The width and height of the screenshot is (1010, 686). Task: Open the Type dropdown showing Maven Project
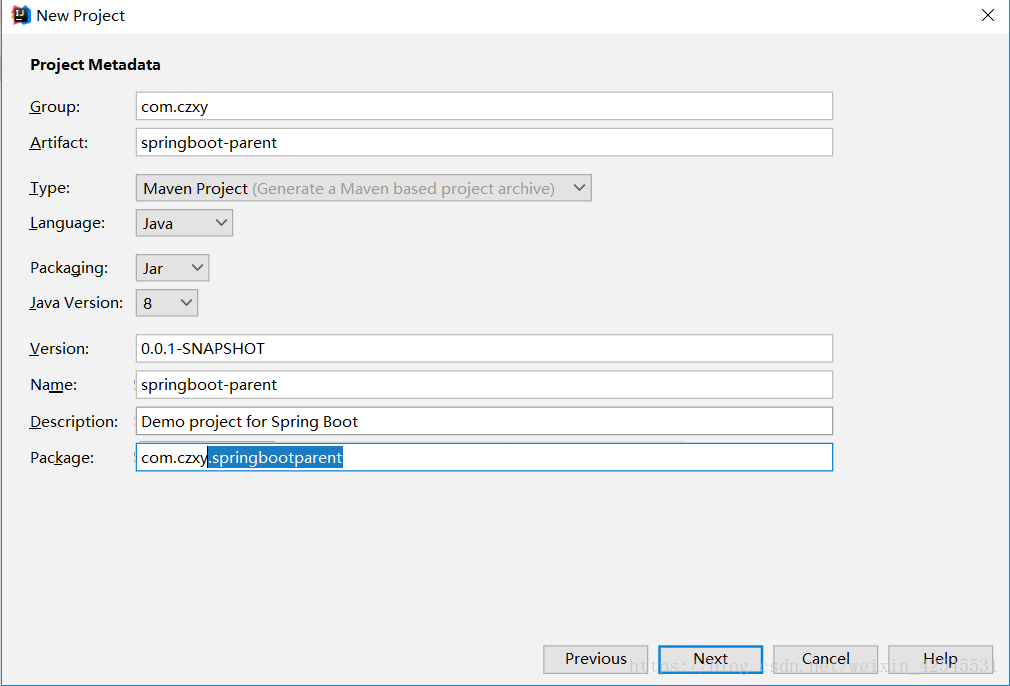coord(363,188)
